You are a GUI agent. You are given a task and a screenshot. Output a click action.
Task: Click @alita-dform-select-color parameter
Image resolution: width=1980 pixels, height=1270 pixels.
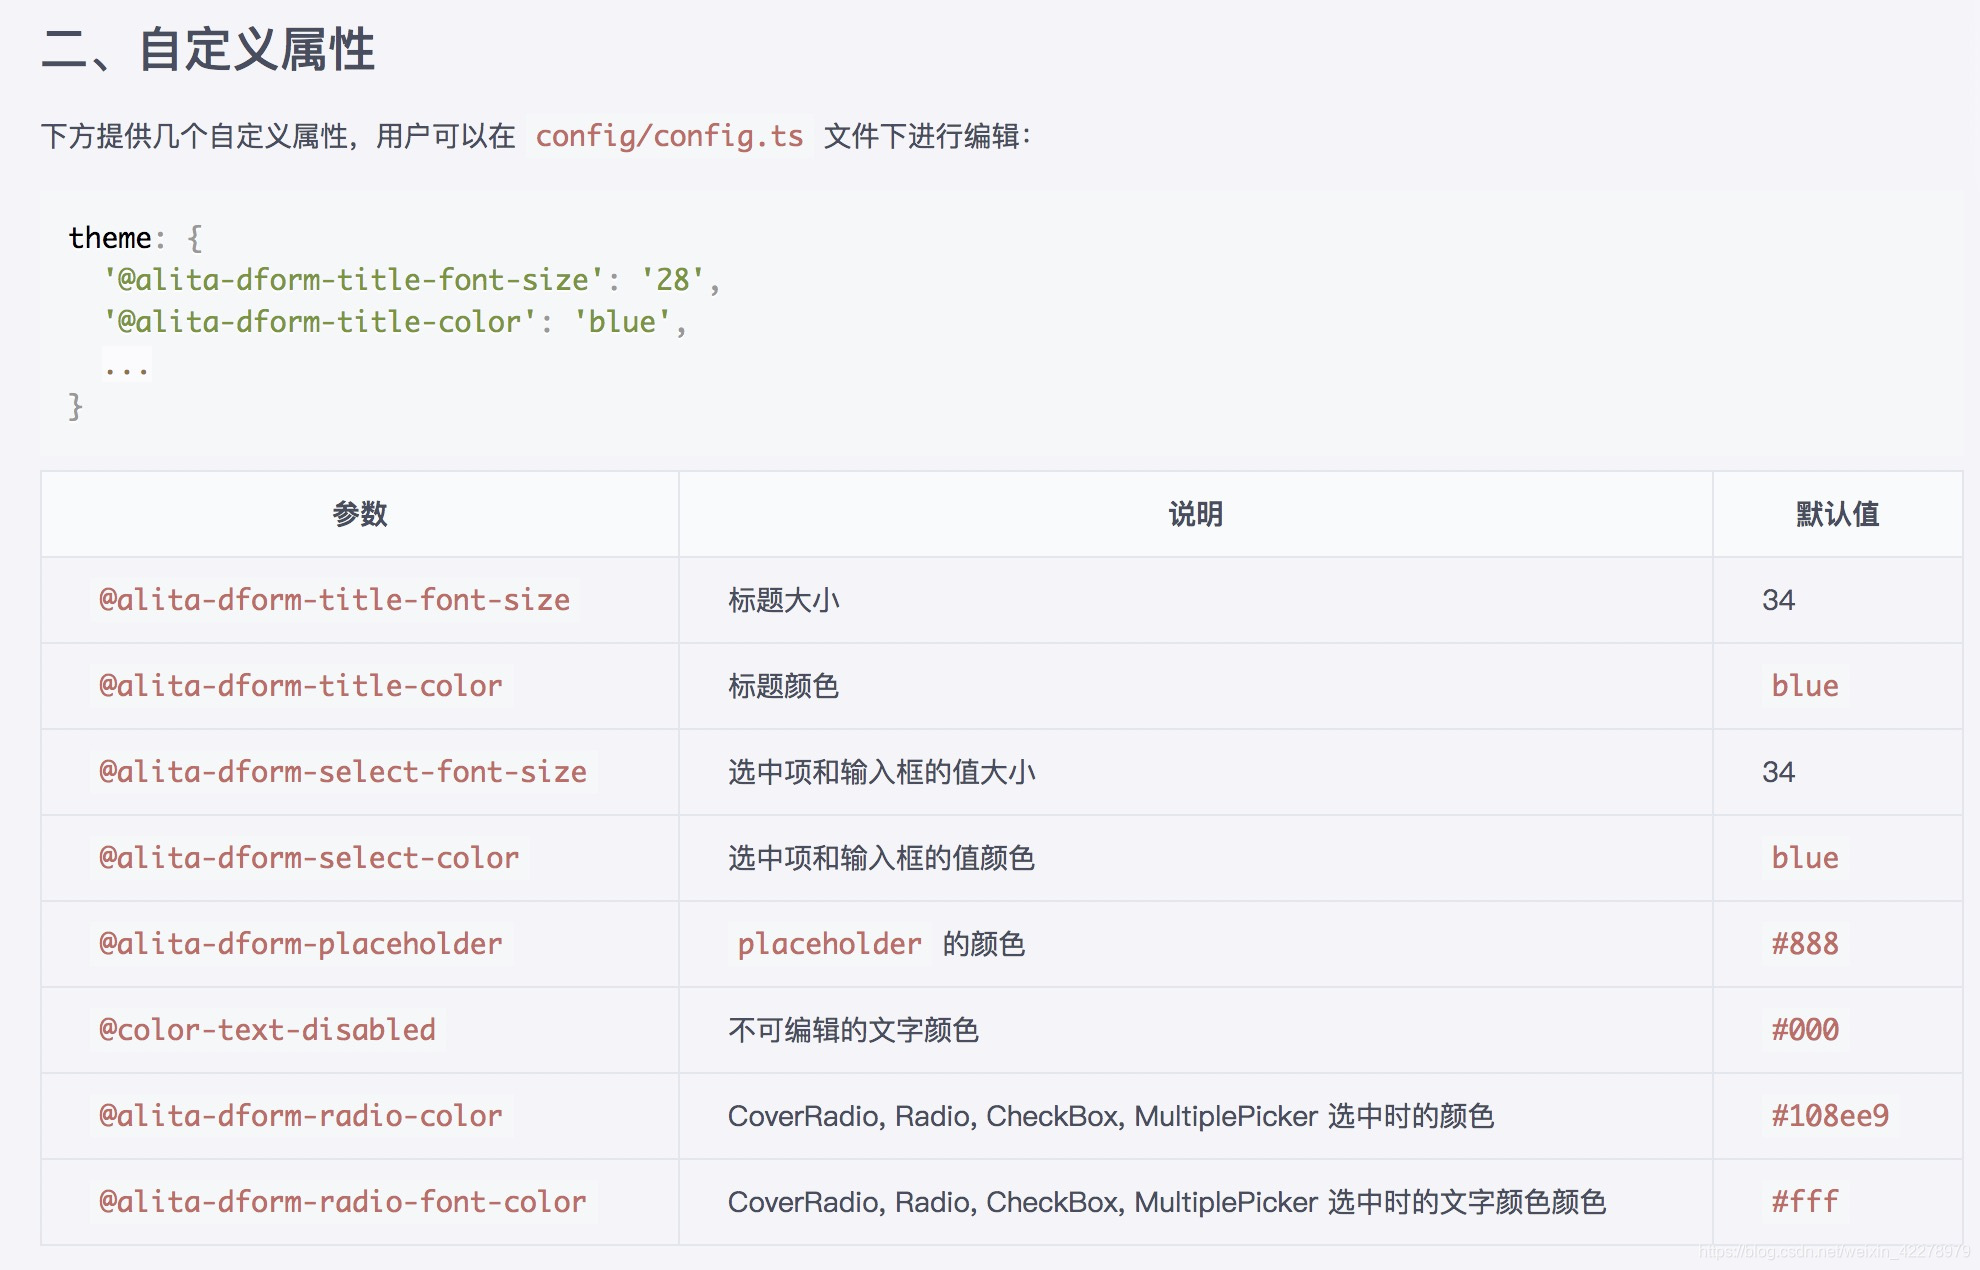point(309,858)
